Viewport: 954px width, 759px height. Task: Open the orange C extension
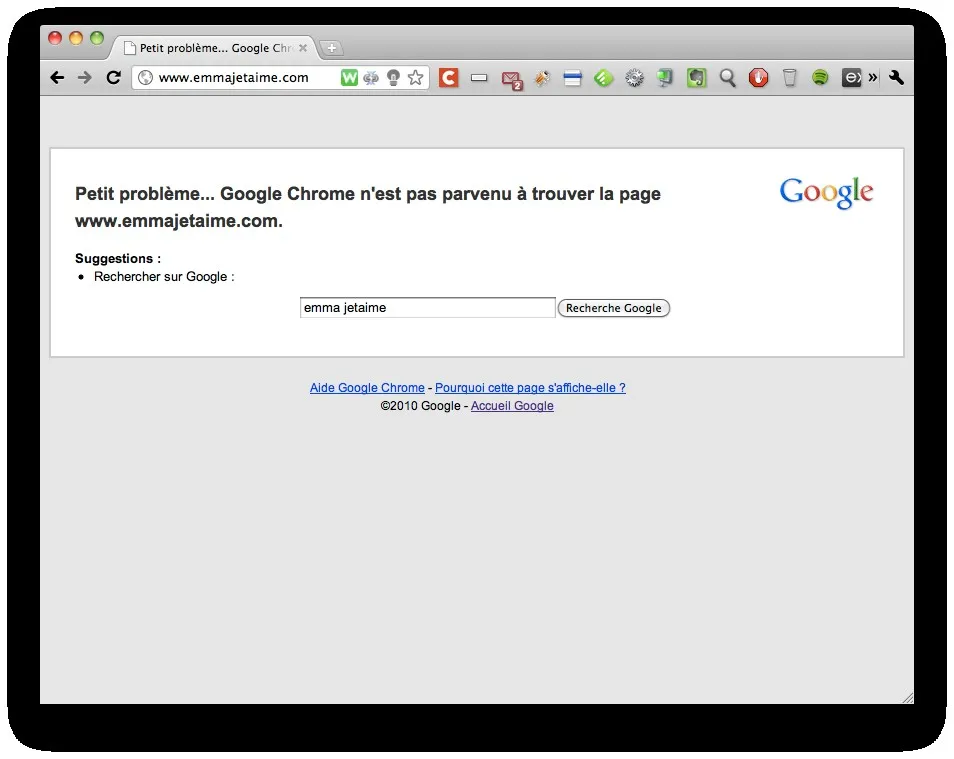pyautogui.click(x=448, y=77)
